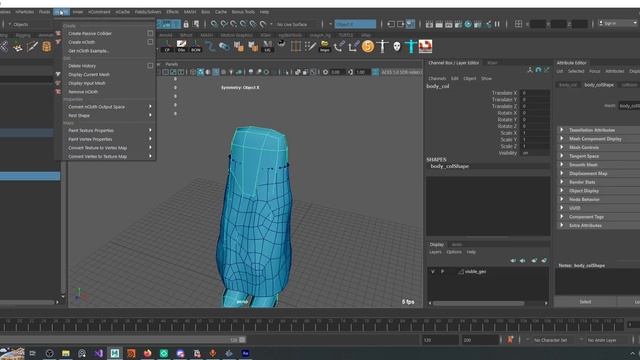Open Visual Studio from the taskbar
The width and height of the screenshot is (640, 360).
(x=98, y=353)
